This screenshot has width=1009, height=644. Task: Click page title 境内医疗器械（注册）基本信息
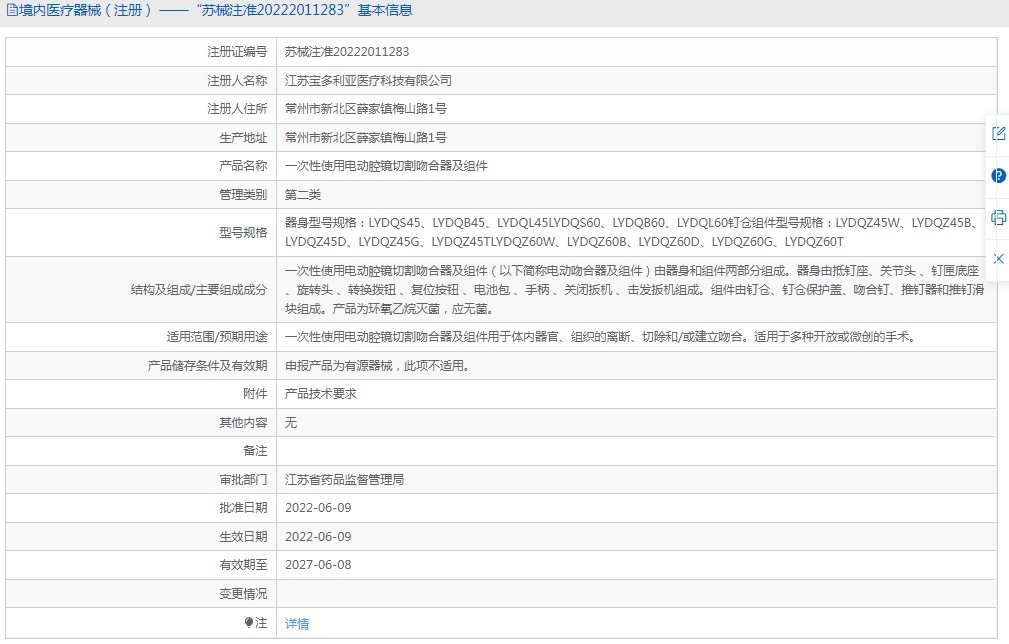(216, 10)
